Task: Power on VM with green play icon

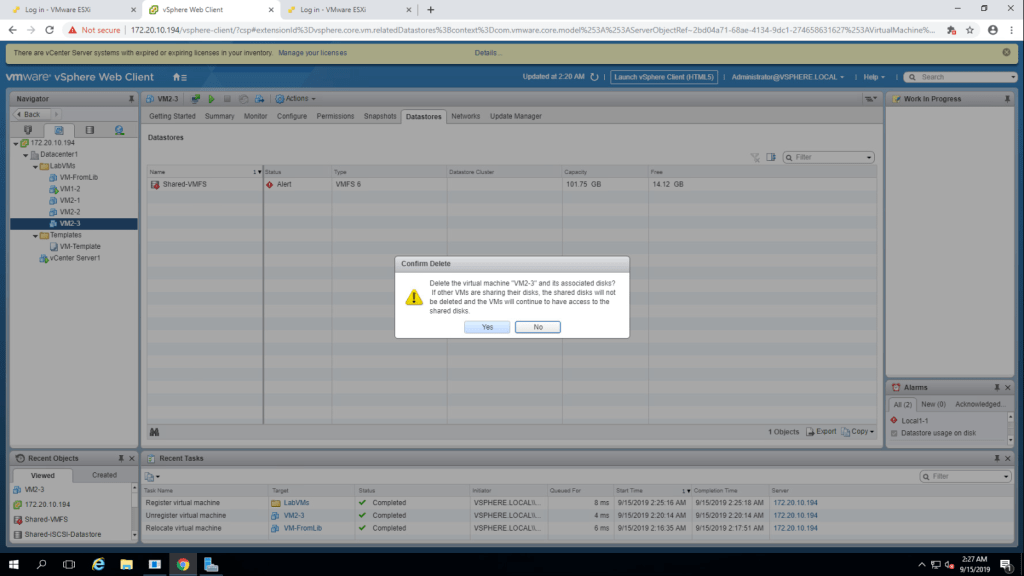Action: pos(211,99)
